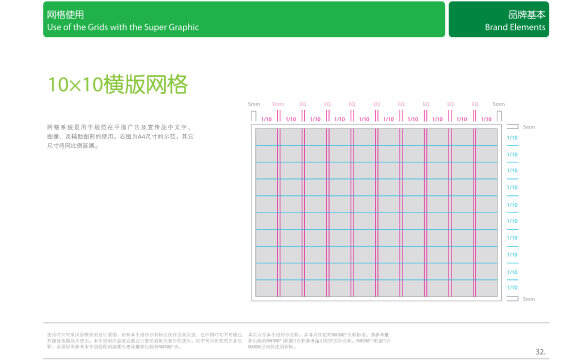This screenshot has height=360, width=570.
Task: Click the "品牌基本" Chinese label
Action: 527,15
